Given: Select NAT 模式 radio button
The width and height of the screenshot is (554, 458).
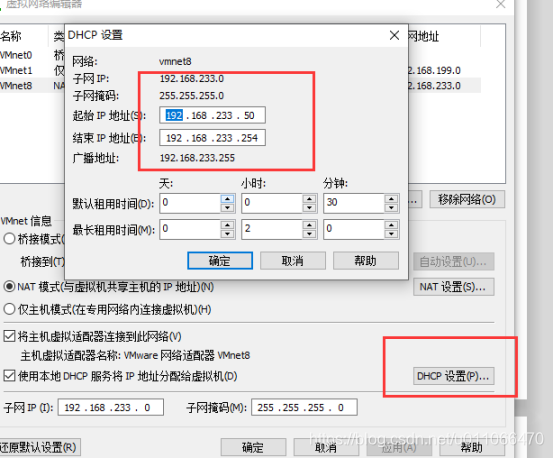Looking at the screenshot, I should point(9,286).
